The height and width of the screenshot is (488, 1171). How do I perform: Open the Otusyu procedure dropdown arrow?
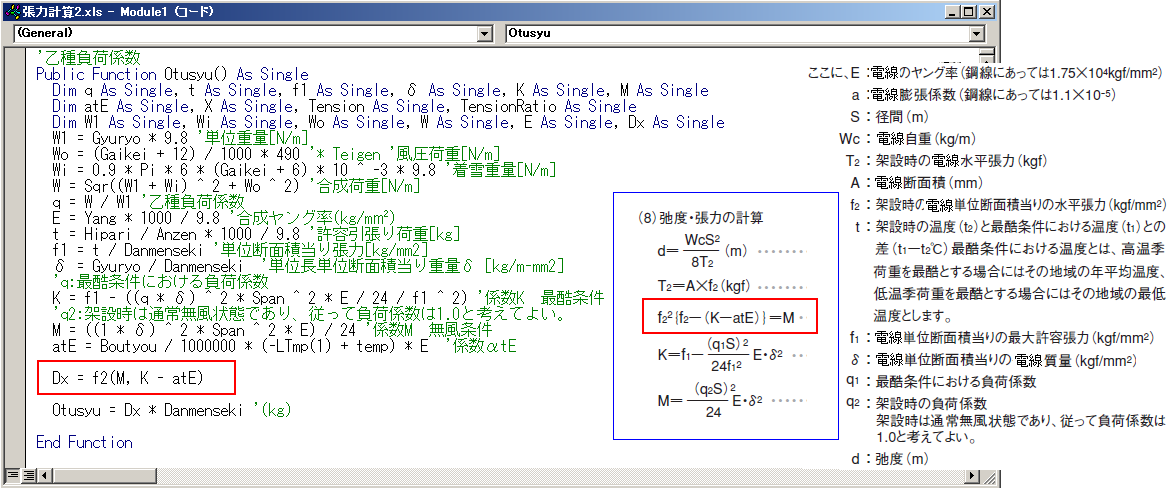click(978, 34)
